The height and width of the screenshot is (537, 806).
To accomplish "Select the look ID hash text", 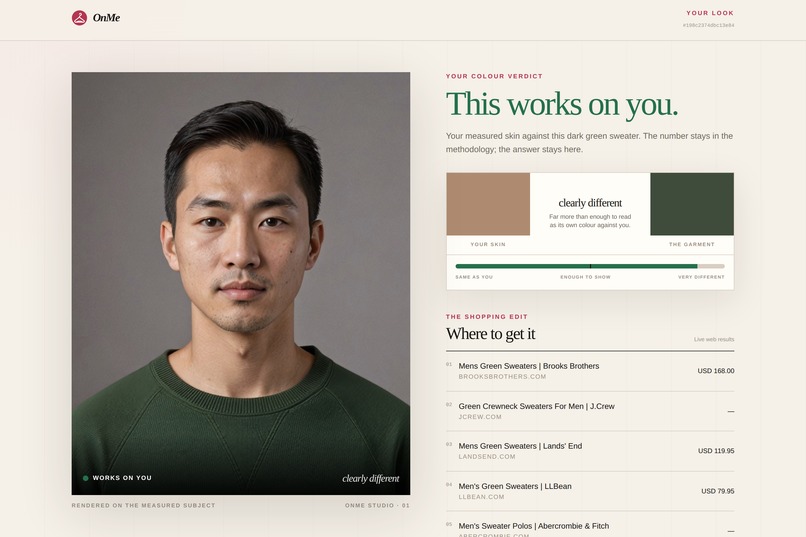I will pos(708,25).
